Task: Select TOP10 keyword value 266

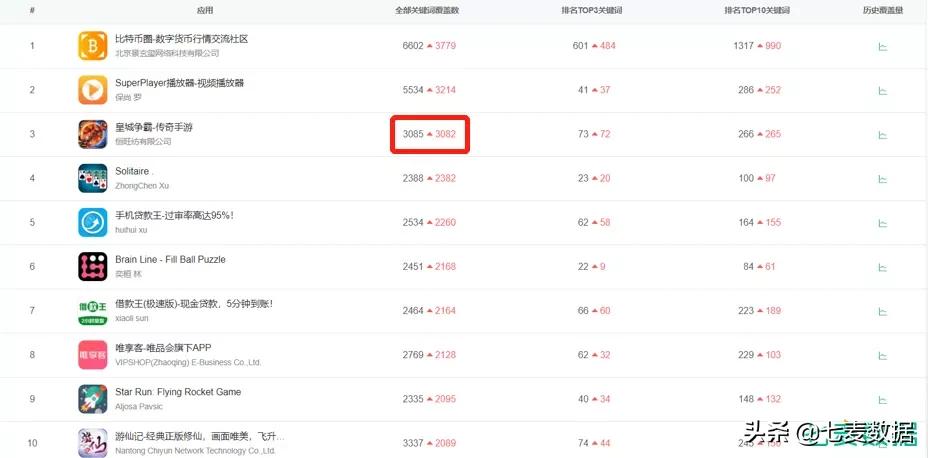Action: point(746,134)
